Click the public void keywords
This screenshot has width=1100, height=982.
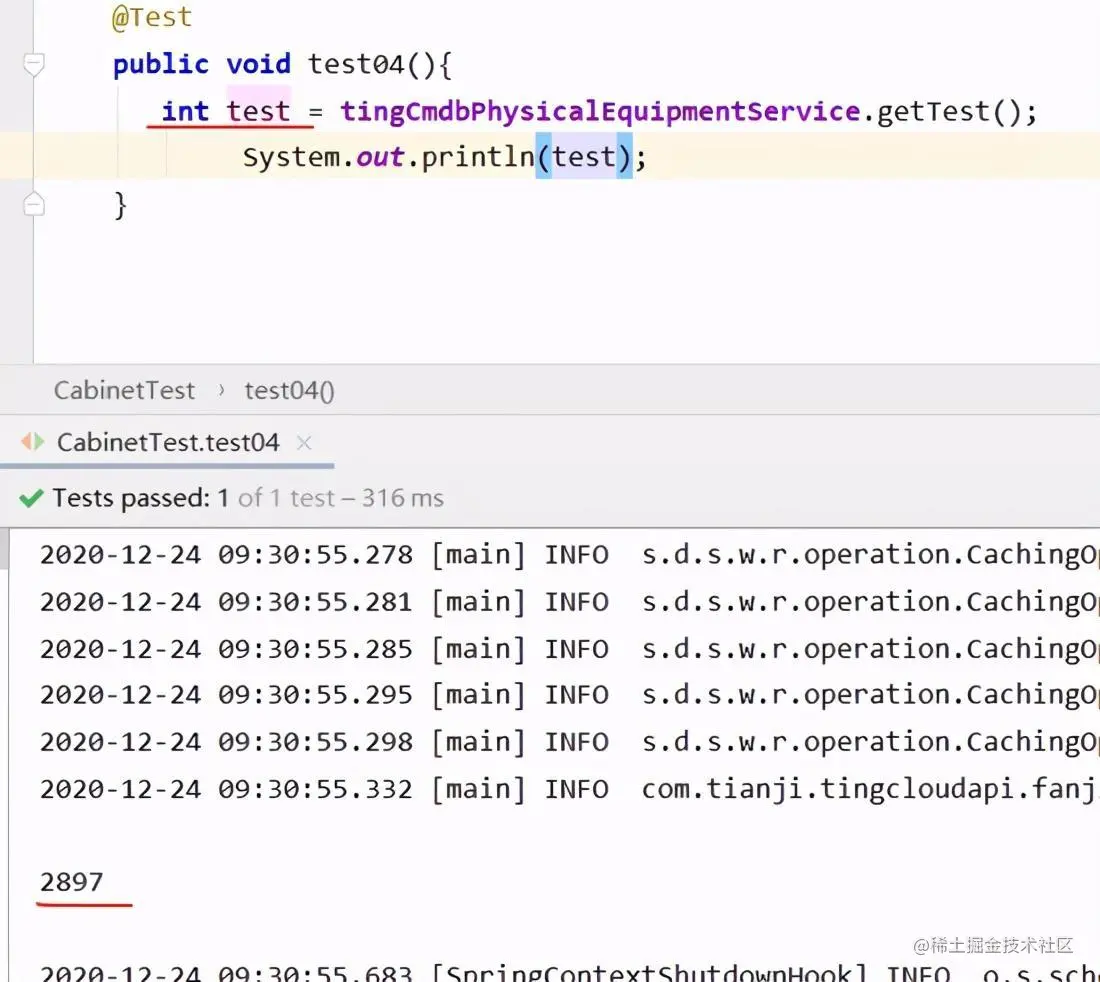coord(201,65)
